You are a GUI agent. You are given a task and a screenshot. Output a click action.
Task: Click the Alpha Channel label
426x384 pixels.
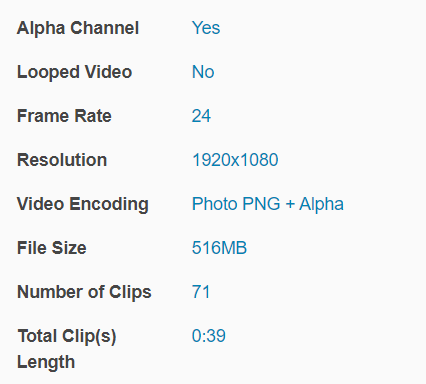(x=78, y=28)
